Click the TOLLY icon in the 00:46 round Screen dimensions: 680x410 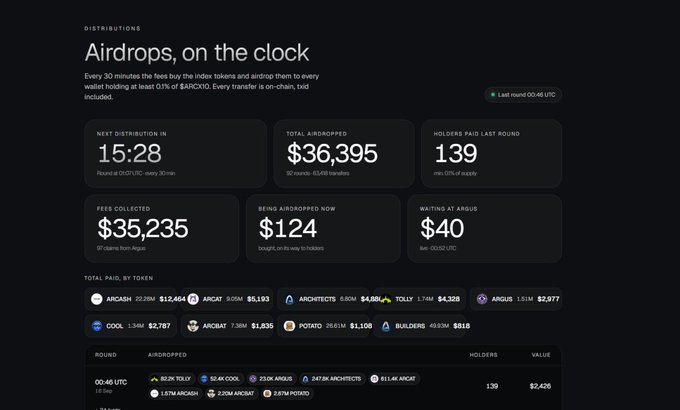click(154, 379)
